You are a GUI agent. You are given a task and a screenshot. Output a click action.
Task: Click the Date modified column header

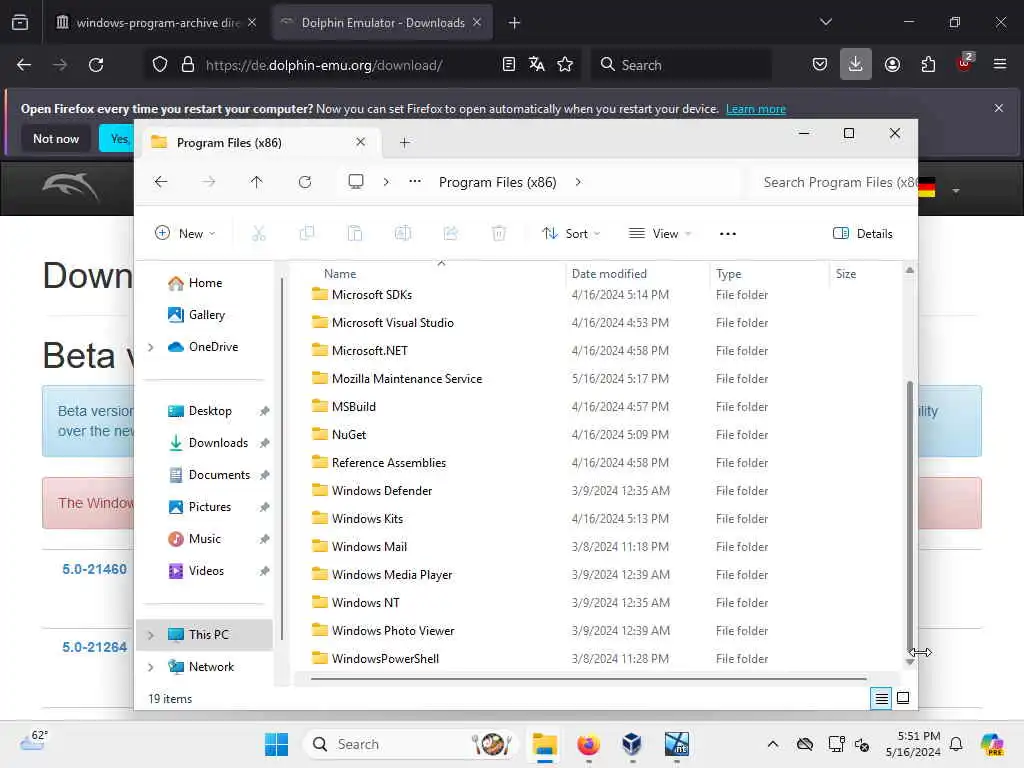coord(609,274)
